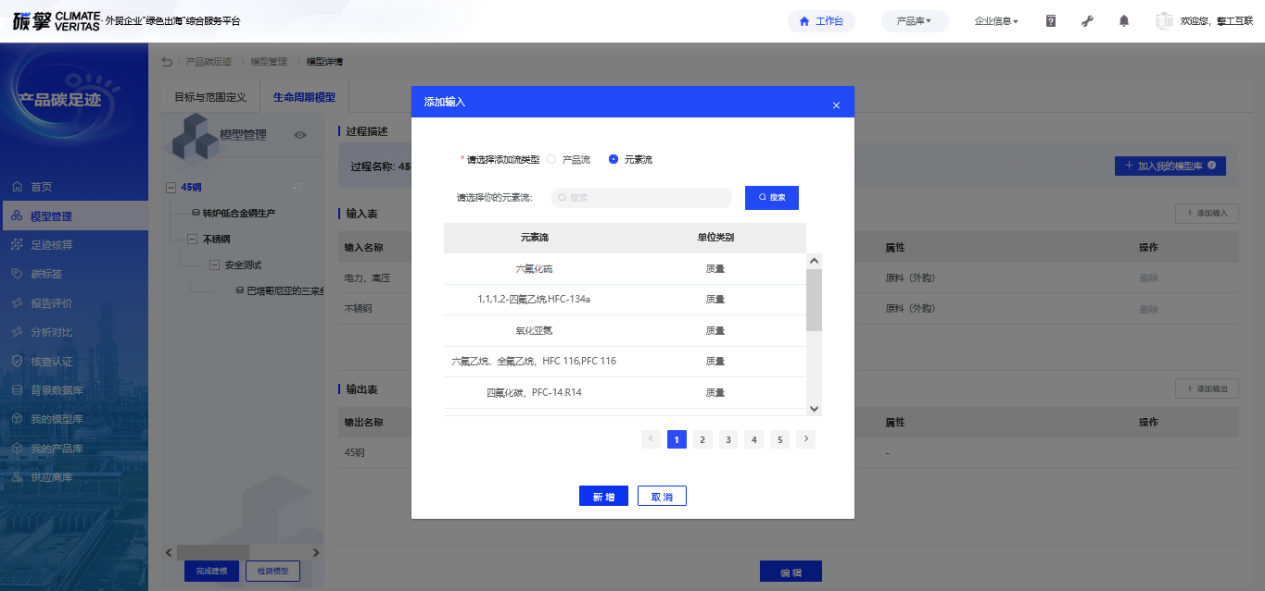1265x591 pixels.
Task: Click the 新增 button in dialog
Action: pos(603,497)
